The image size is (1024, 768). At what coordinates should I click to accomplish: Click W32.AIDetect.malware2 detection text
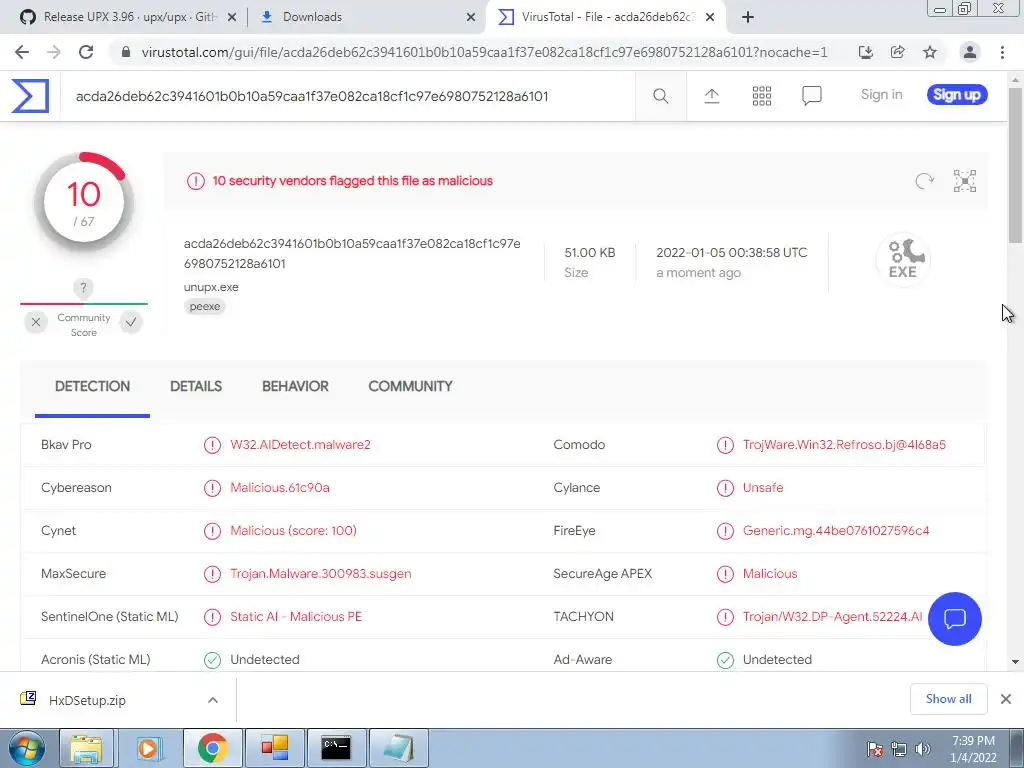pos(300,445)
